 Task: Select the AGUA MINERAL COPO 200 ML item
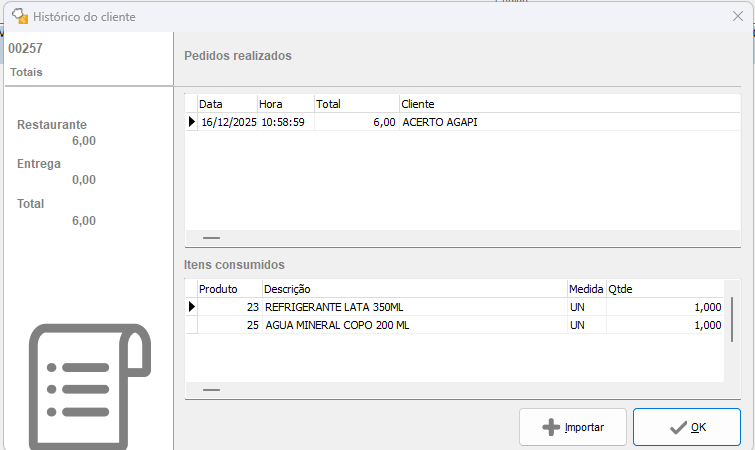coord(414,325)
